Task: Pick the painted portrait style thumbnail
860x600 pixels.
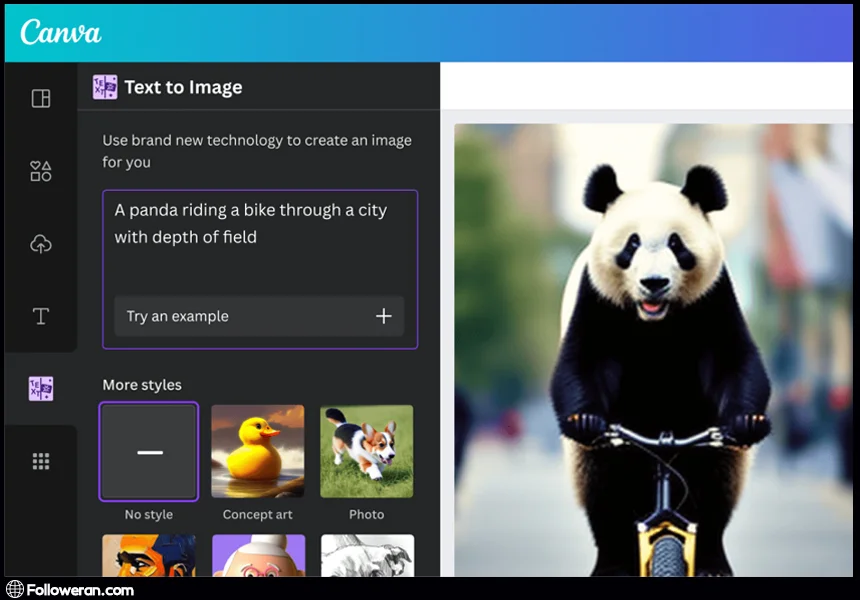Action: coord(149,556)
